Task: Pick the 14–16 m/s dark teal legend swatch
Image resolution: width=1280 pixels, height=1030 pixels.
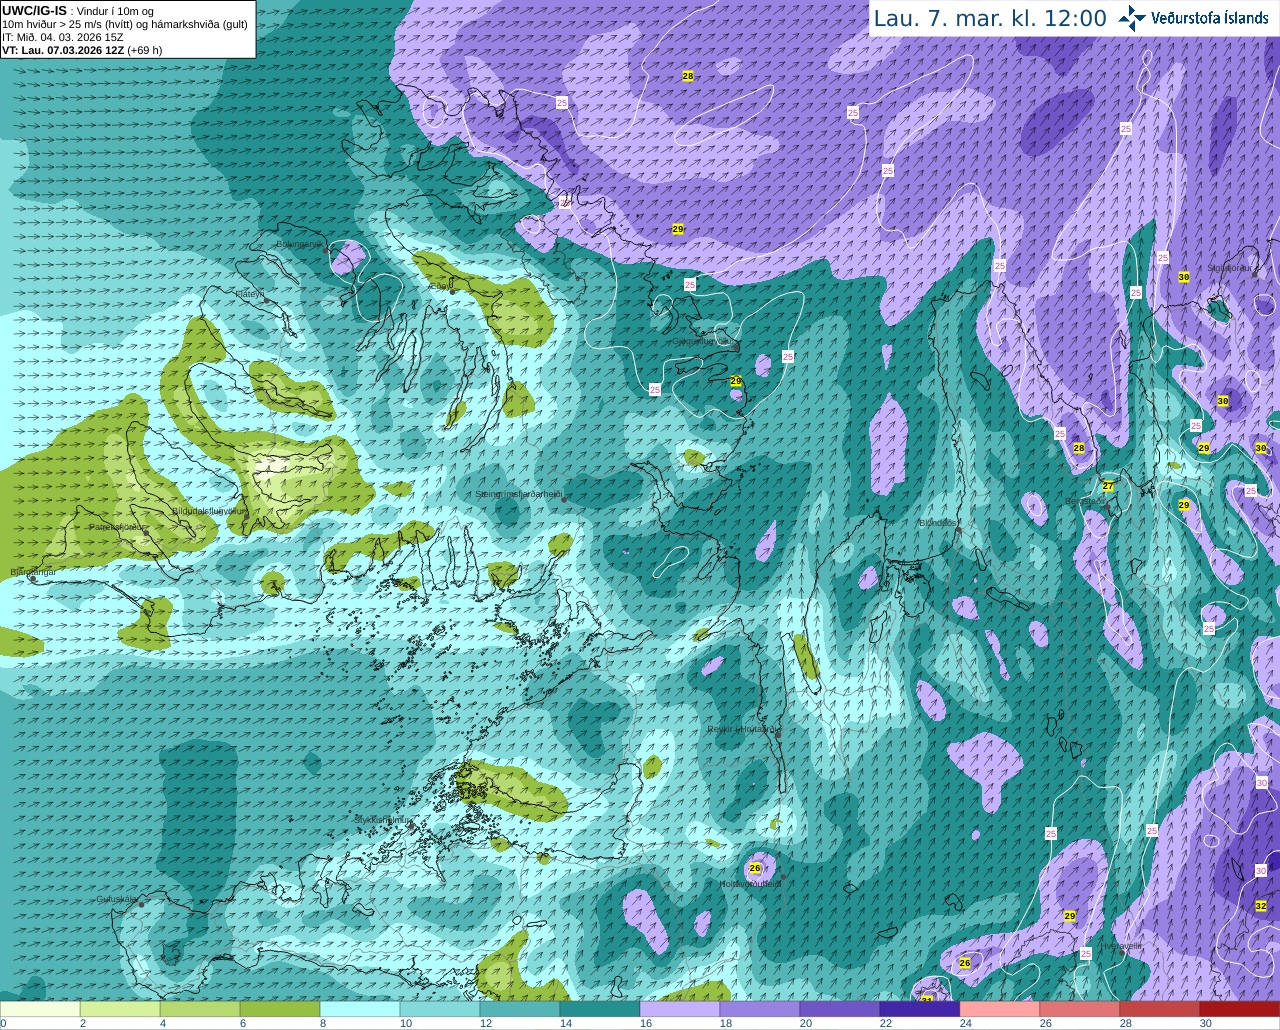Action: 600,1009
